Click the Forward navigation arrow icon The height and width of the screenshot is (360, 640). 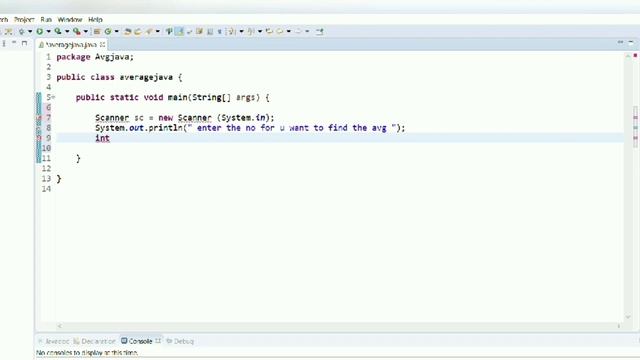coord(298,31)
